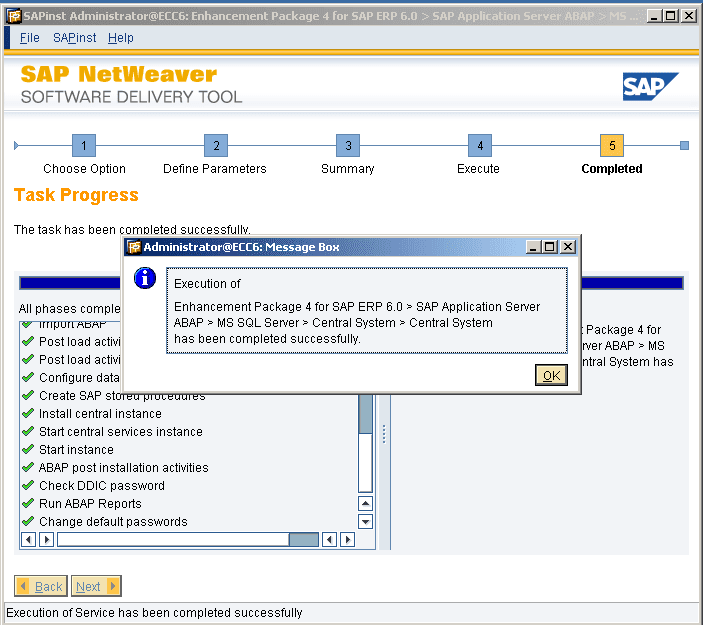
Task: Click the SAP logo
Action: pos(650,86)
